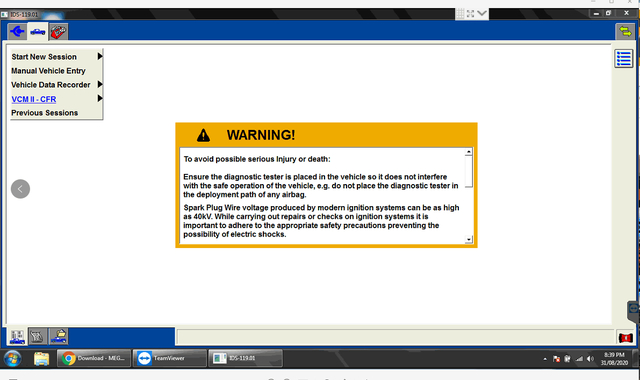Minimize the IDS-119.01 window
The height and width of the screenshot is (380, 640).
(596, 13)
